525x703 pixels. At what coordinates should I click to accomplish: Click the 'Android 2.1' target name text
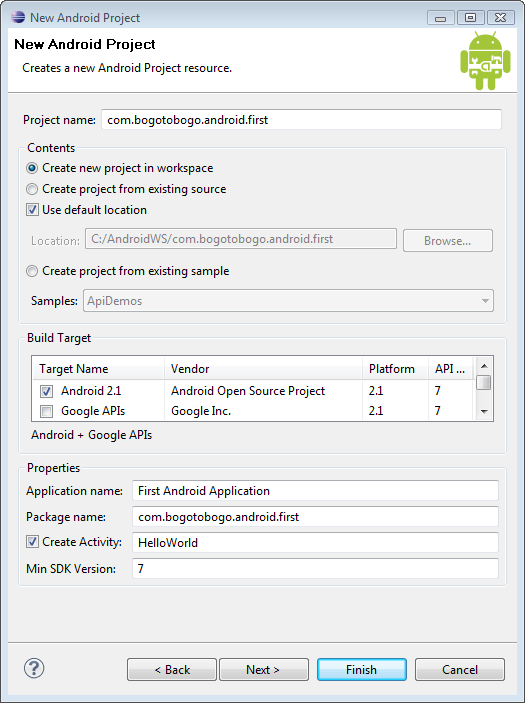[x=91, y=391]
